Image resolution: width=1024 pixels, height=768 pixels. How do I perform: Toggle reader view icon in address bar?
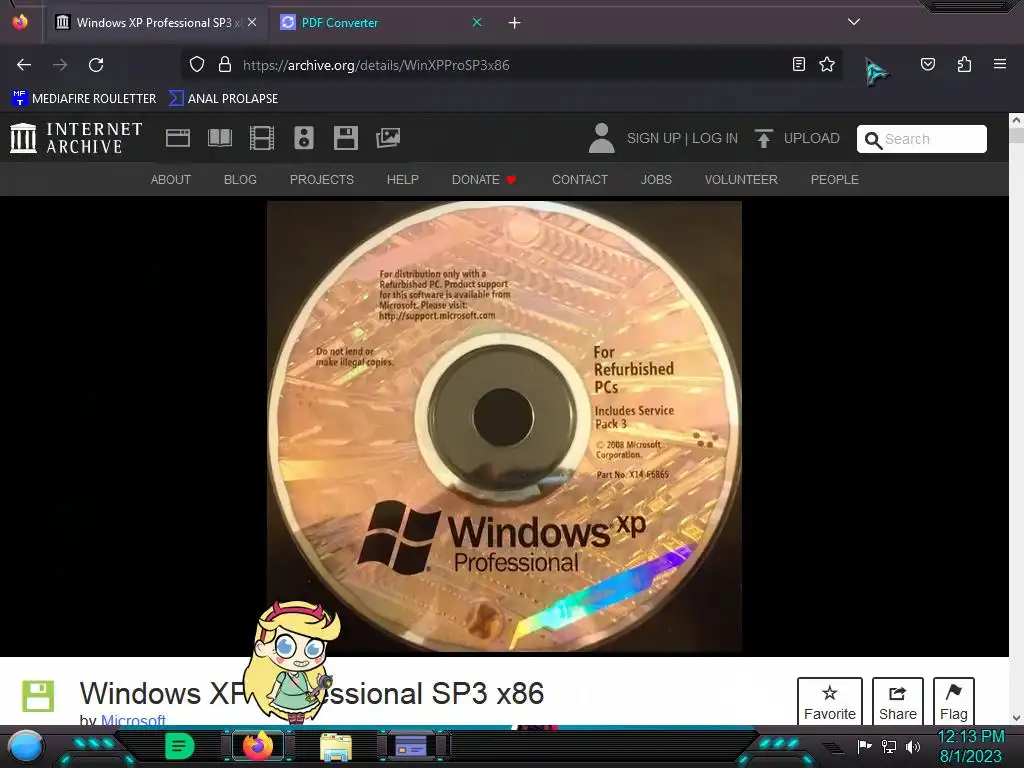tap(798, 64)
